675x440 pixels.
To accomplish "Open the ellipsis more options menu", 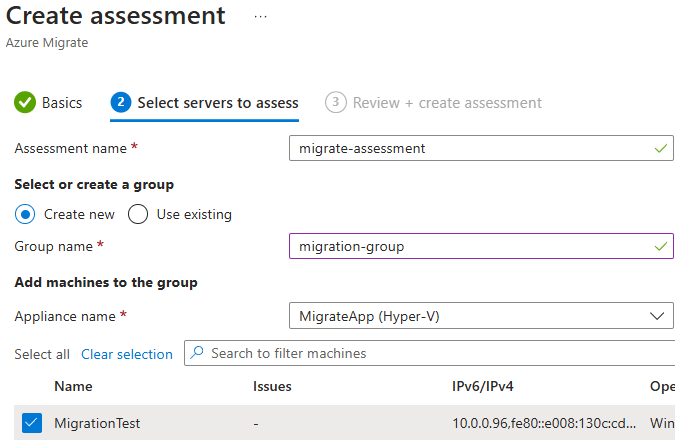I will coord(260,17).
